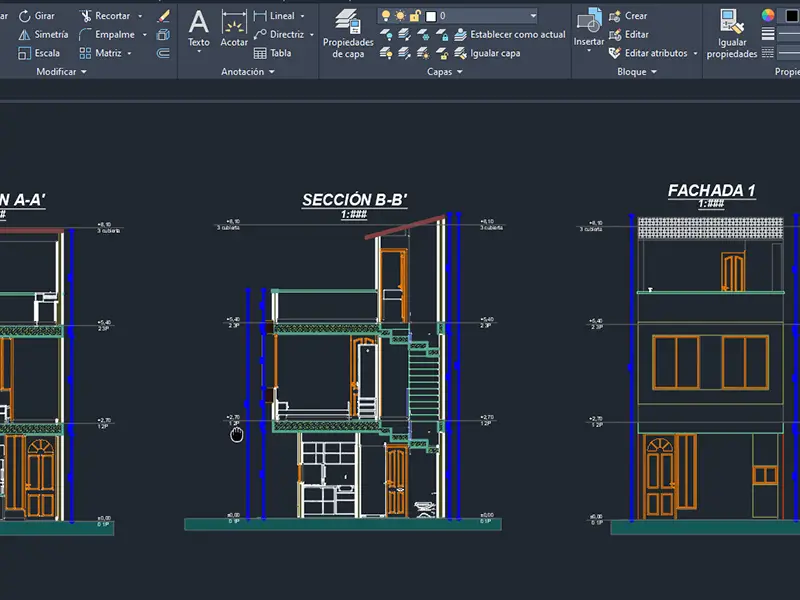The image size is (800, 600).
Task: Toggle layer on/off lightbulb in layer box
Action: (x=386, y=16)
